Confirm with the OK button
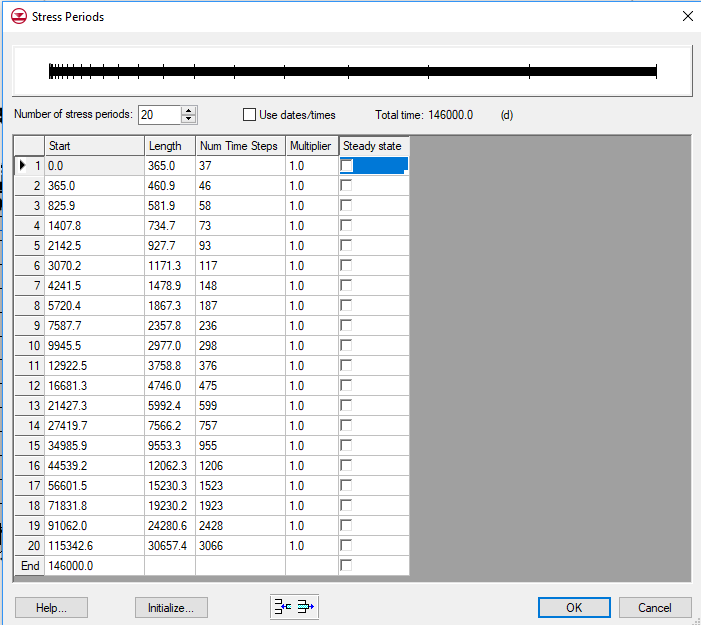Image resolution: width=701 pixels, height=625 pixels. (574, 608)
